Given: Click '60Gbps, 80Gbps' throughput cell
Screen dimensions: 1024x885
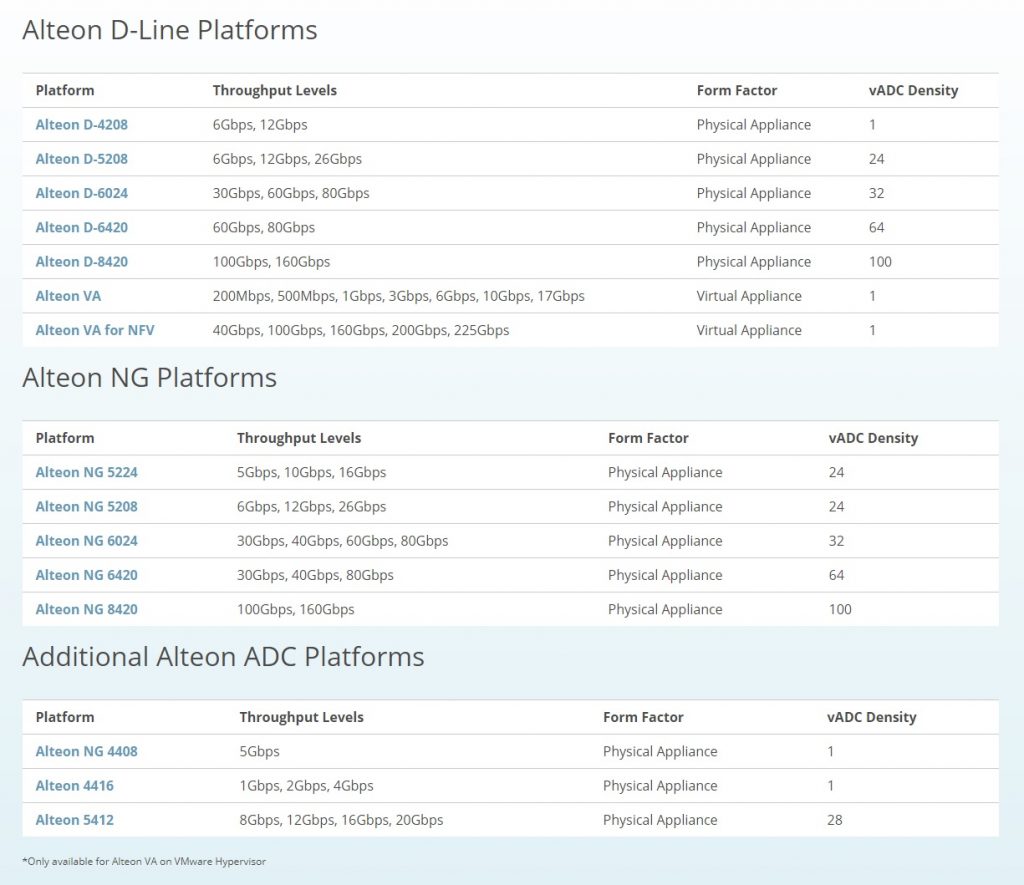Looking at the screenshot, I should pos(264,227).
